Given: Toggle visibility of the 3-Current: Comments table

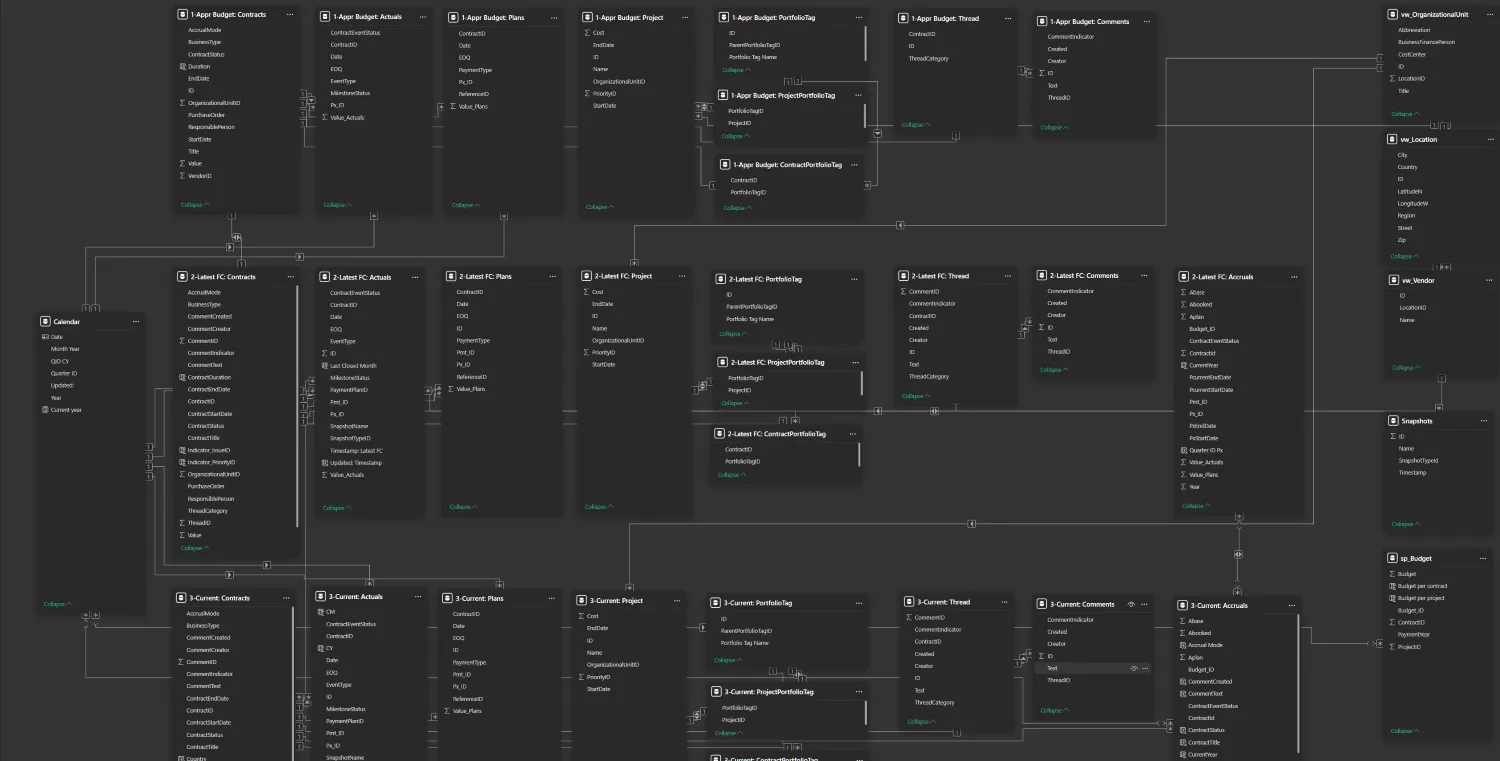Looking at the screenshot, I should pyautogui.click(x=1130, y=604).
